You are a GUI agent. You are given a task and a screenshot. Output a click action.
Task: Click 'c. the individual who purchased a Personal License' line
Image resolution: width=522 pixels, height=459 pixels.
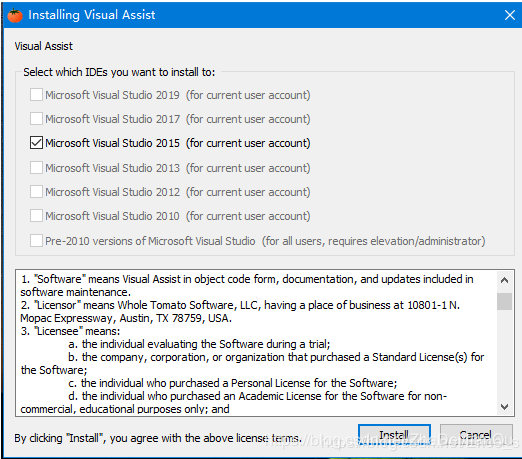pyautogui.click(x=233, y=383)
